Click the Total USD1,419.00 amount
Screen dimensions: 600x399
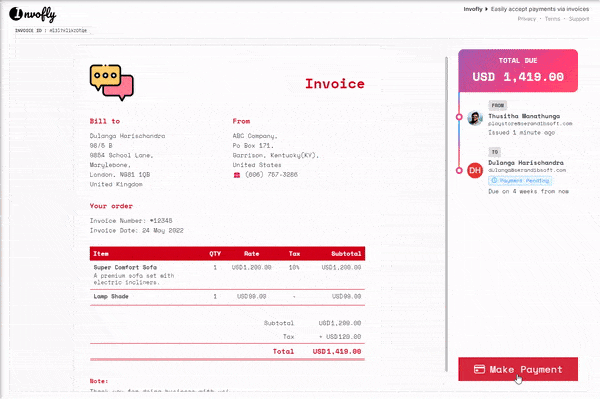click(337, 351)
